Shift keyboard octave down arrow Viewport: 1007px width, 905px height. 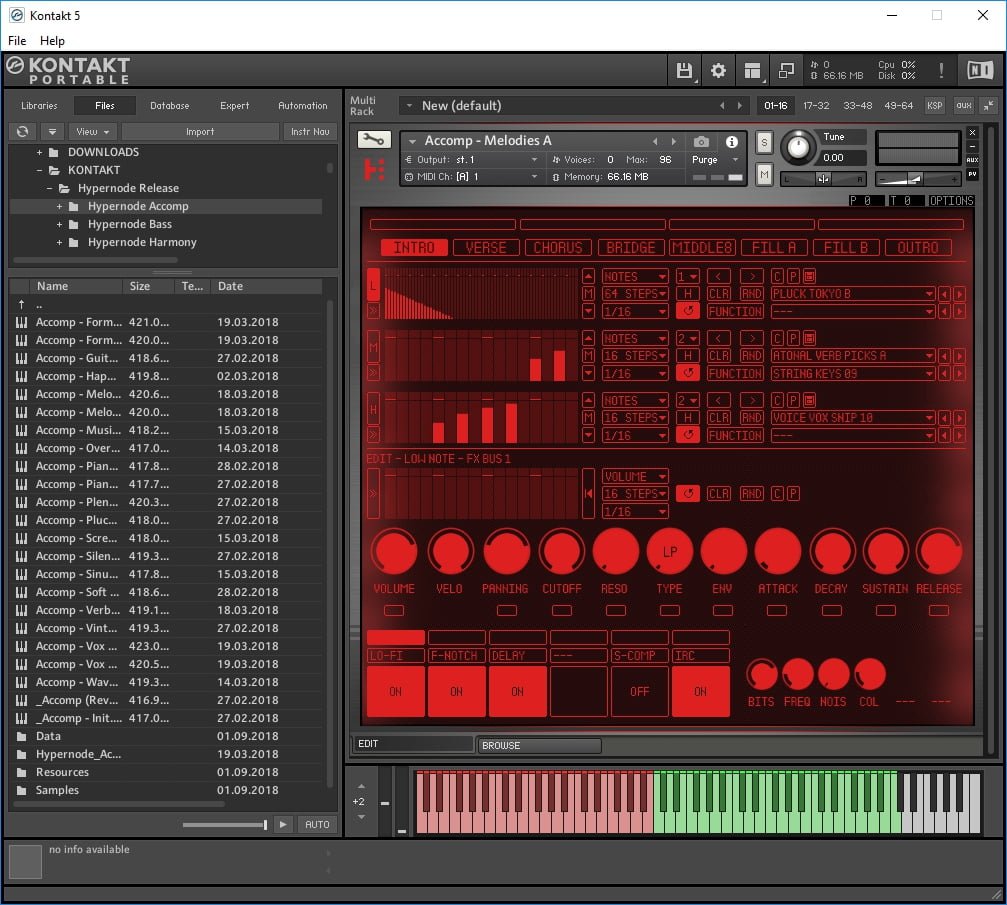pos(362,817)
